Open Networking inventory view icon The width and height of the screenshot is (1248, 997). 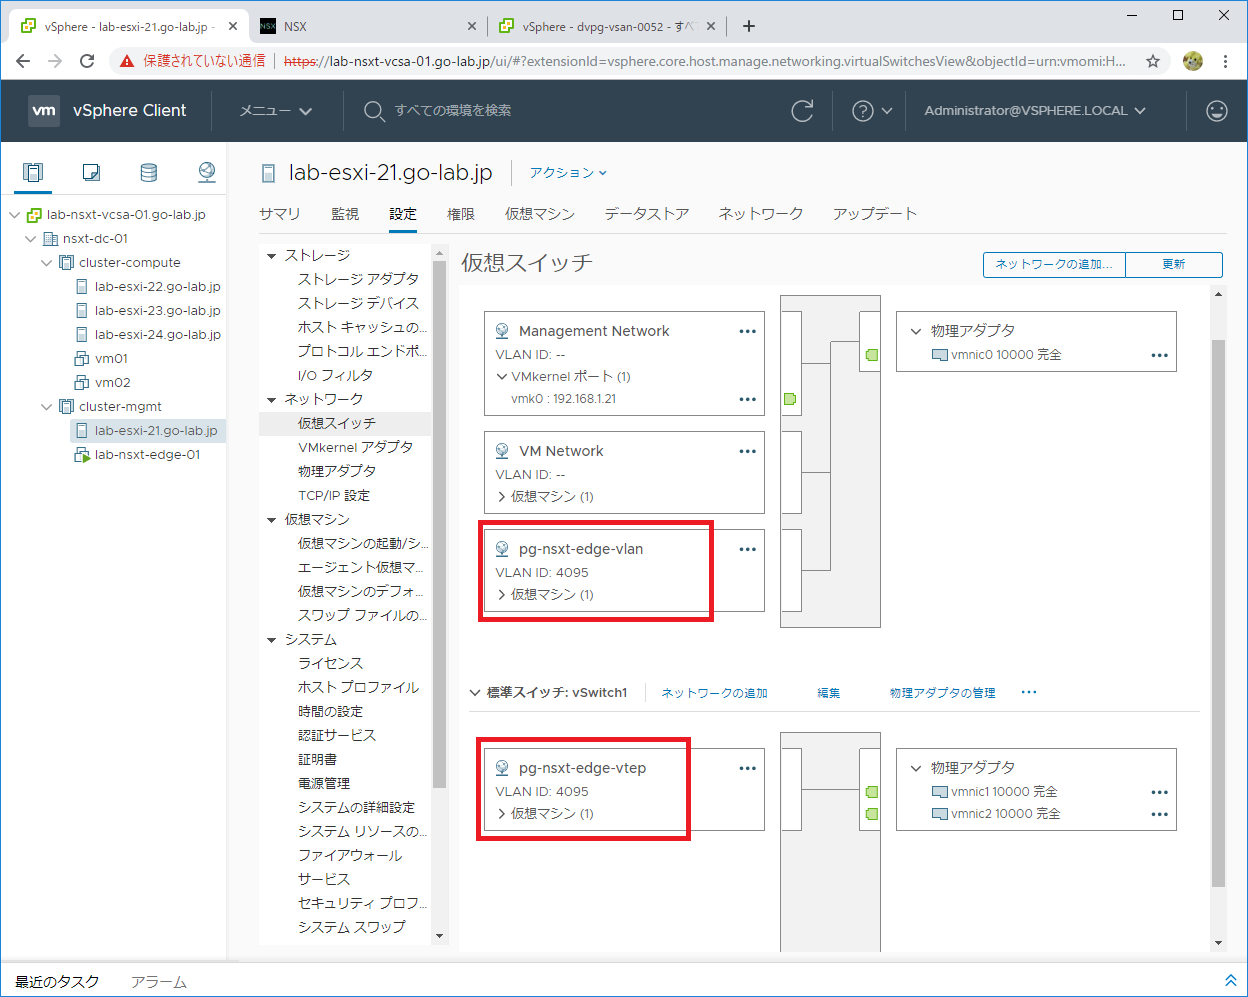tap(207, 172)
